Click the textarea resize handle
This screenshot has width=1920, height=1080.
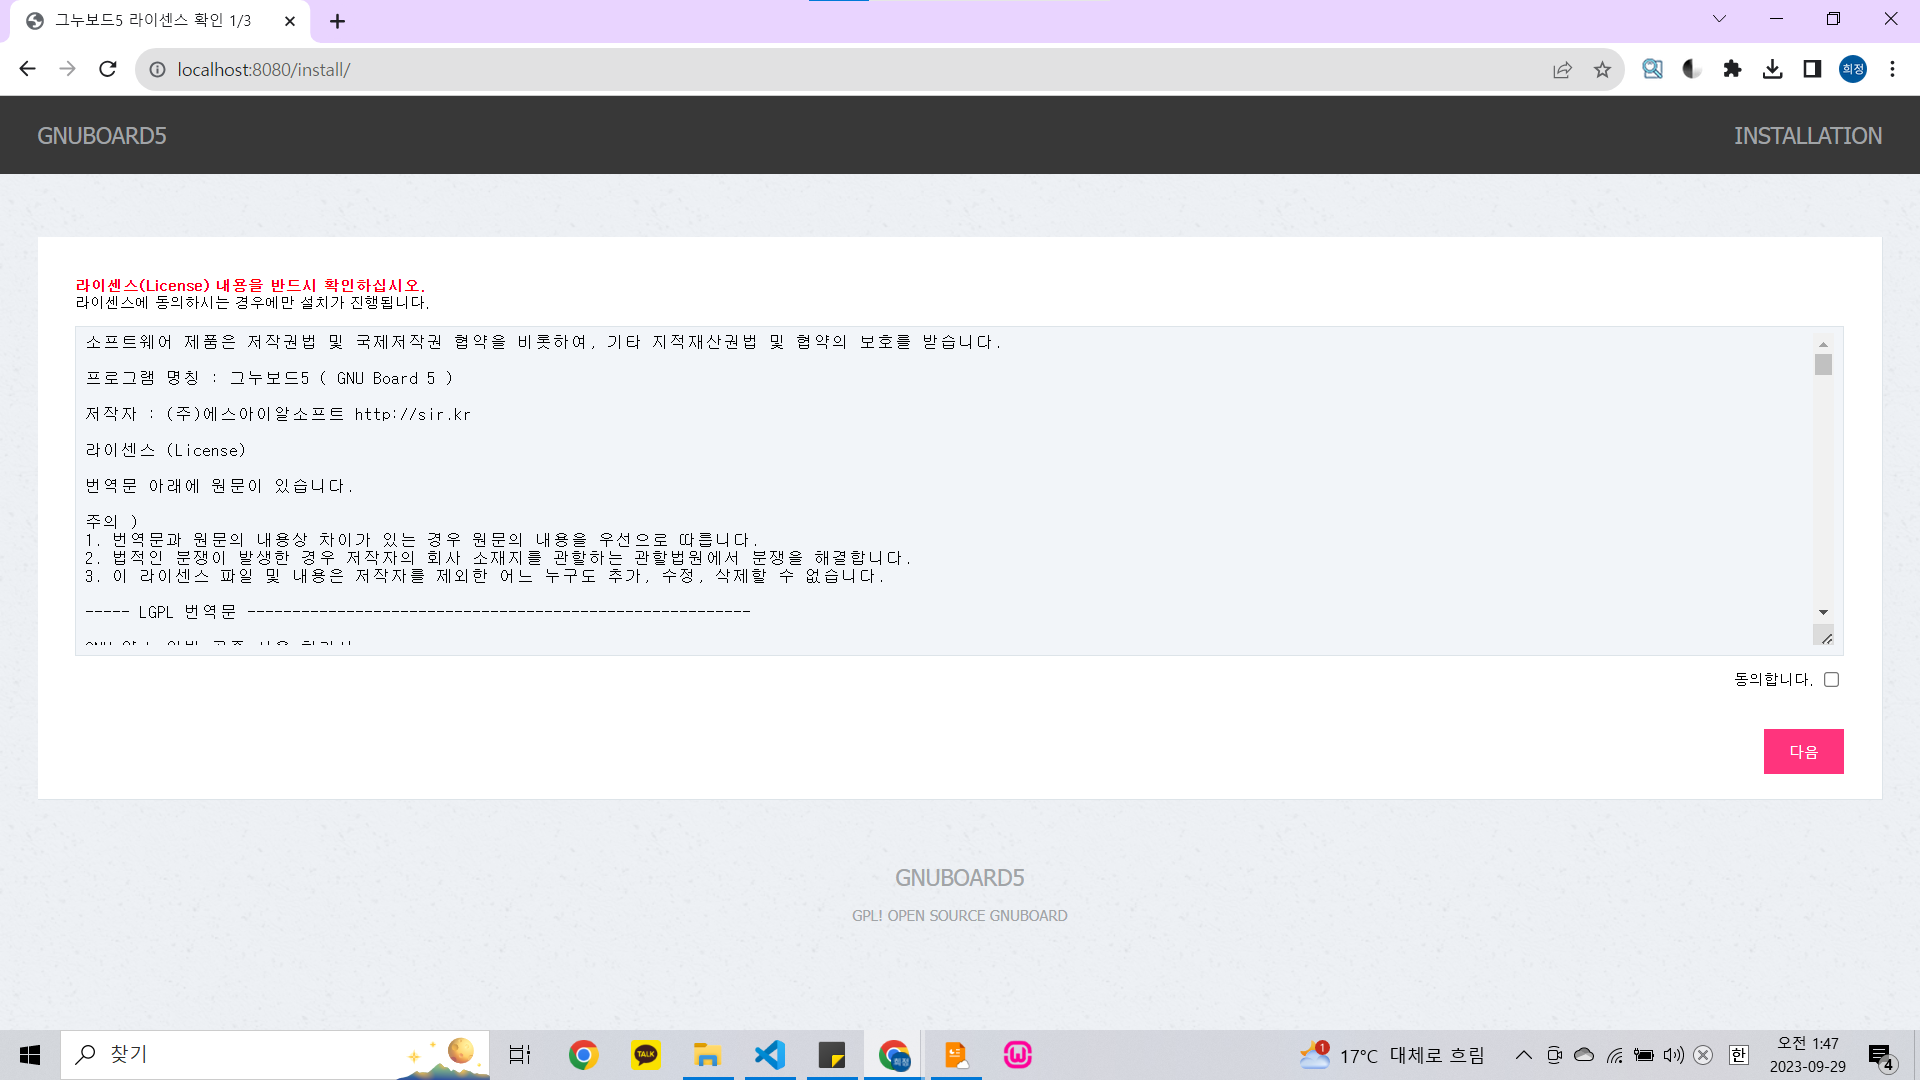coord(1826,637)
